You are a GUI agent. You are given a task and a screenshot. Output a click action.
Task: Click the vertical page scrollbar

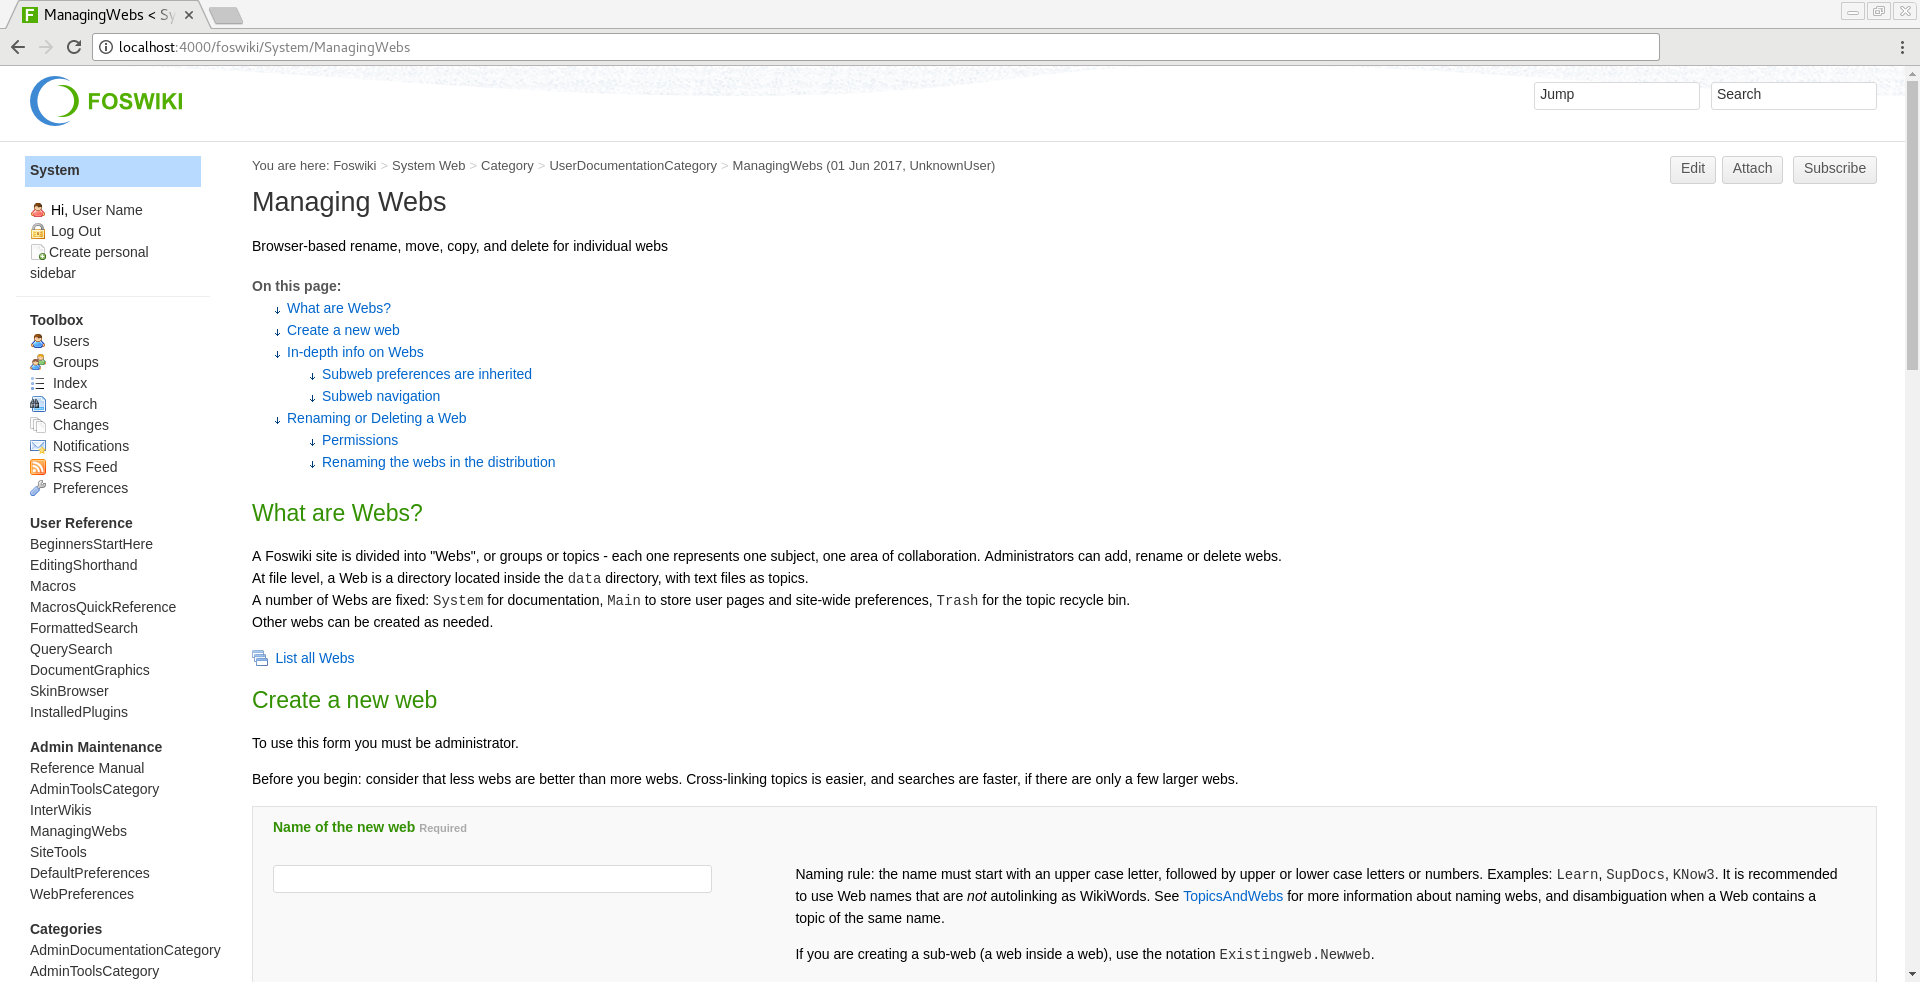[x=1912, y=225]
